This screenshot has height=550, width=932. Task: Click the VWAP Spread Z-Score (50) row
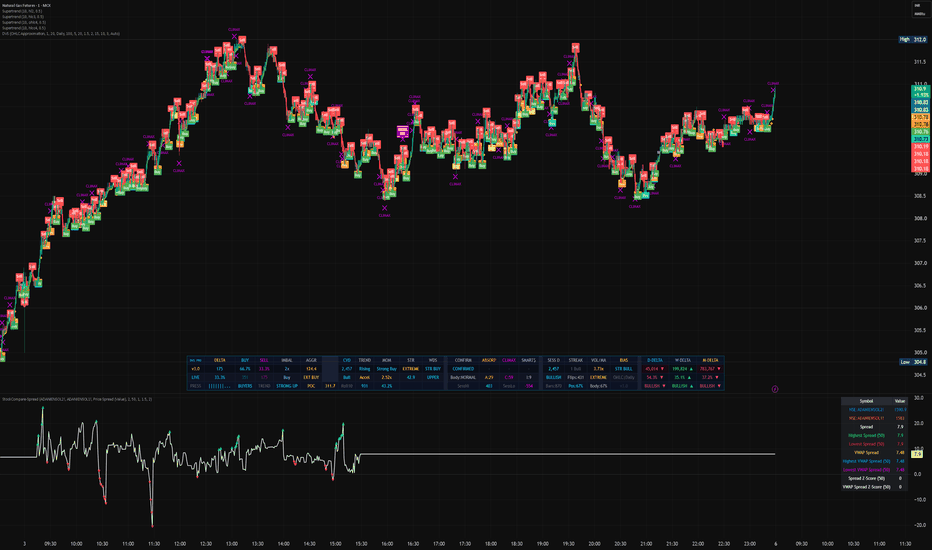click(x=874, y=487)
